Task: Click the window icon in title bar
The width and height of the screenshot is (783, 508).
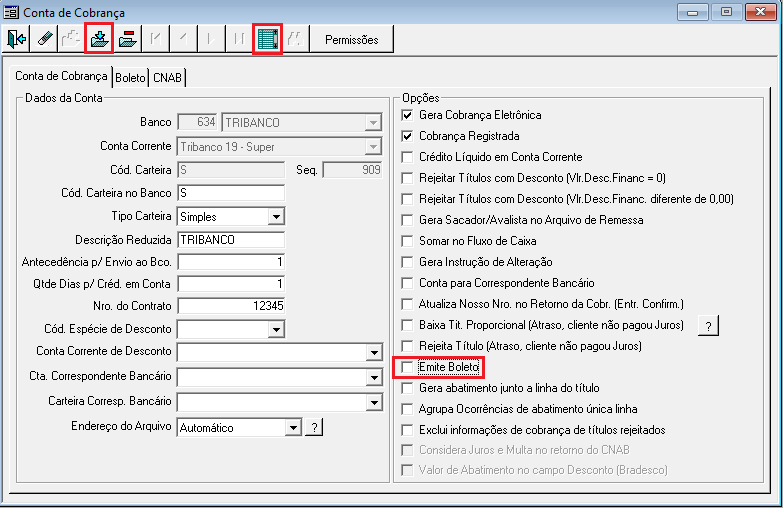Action: pos(11,12)
